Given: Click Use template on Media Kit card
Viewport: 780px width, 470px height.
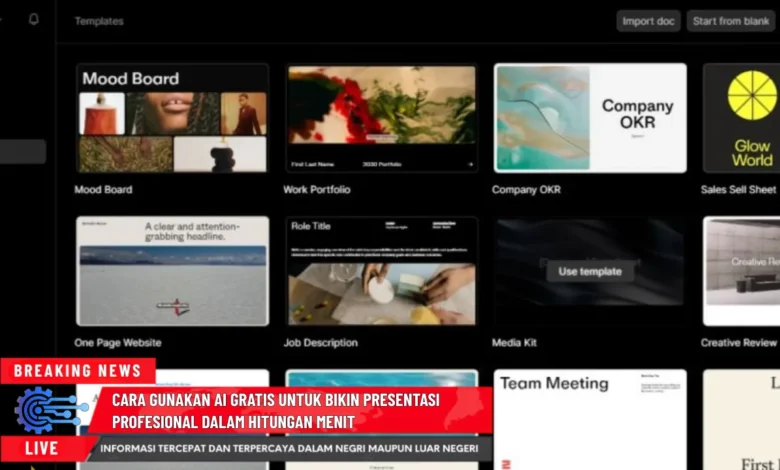Looking at the screenshot, I should pos(589,271).
